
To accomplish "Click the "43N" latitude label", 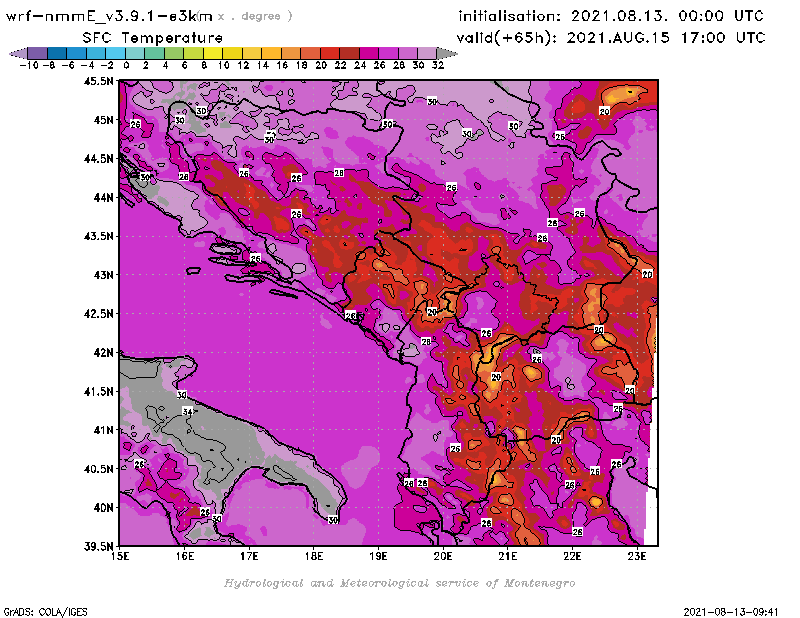I will coord(104,275).
